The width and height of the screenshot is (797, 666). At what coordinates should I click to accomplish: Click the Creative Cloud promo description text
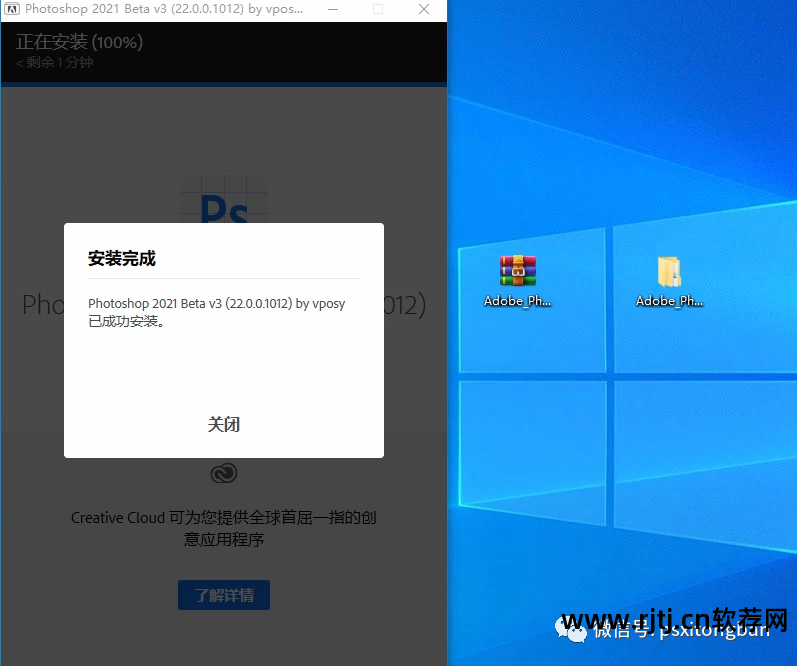pos(224,528)
